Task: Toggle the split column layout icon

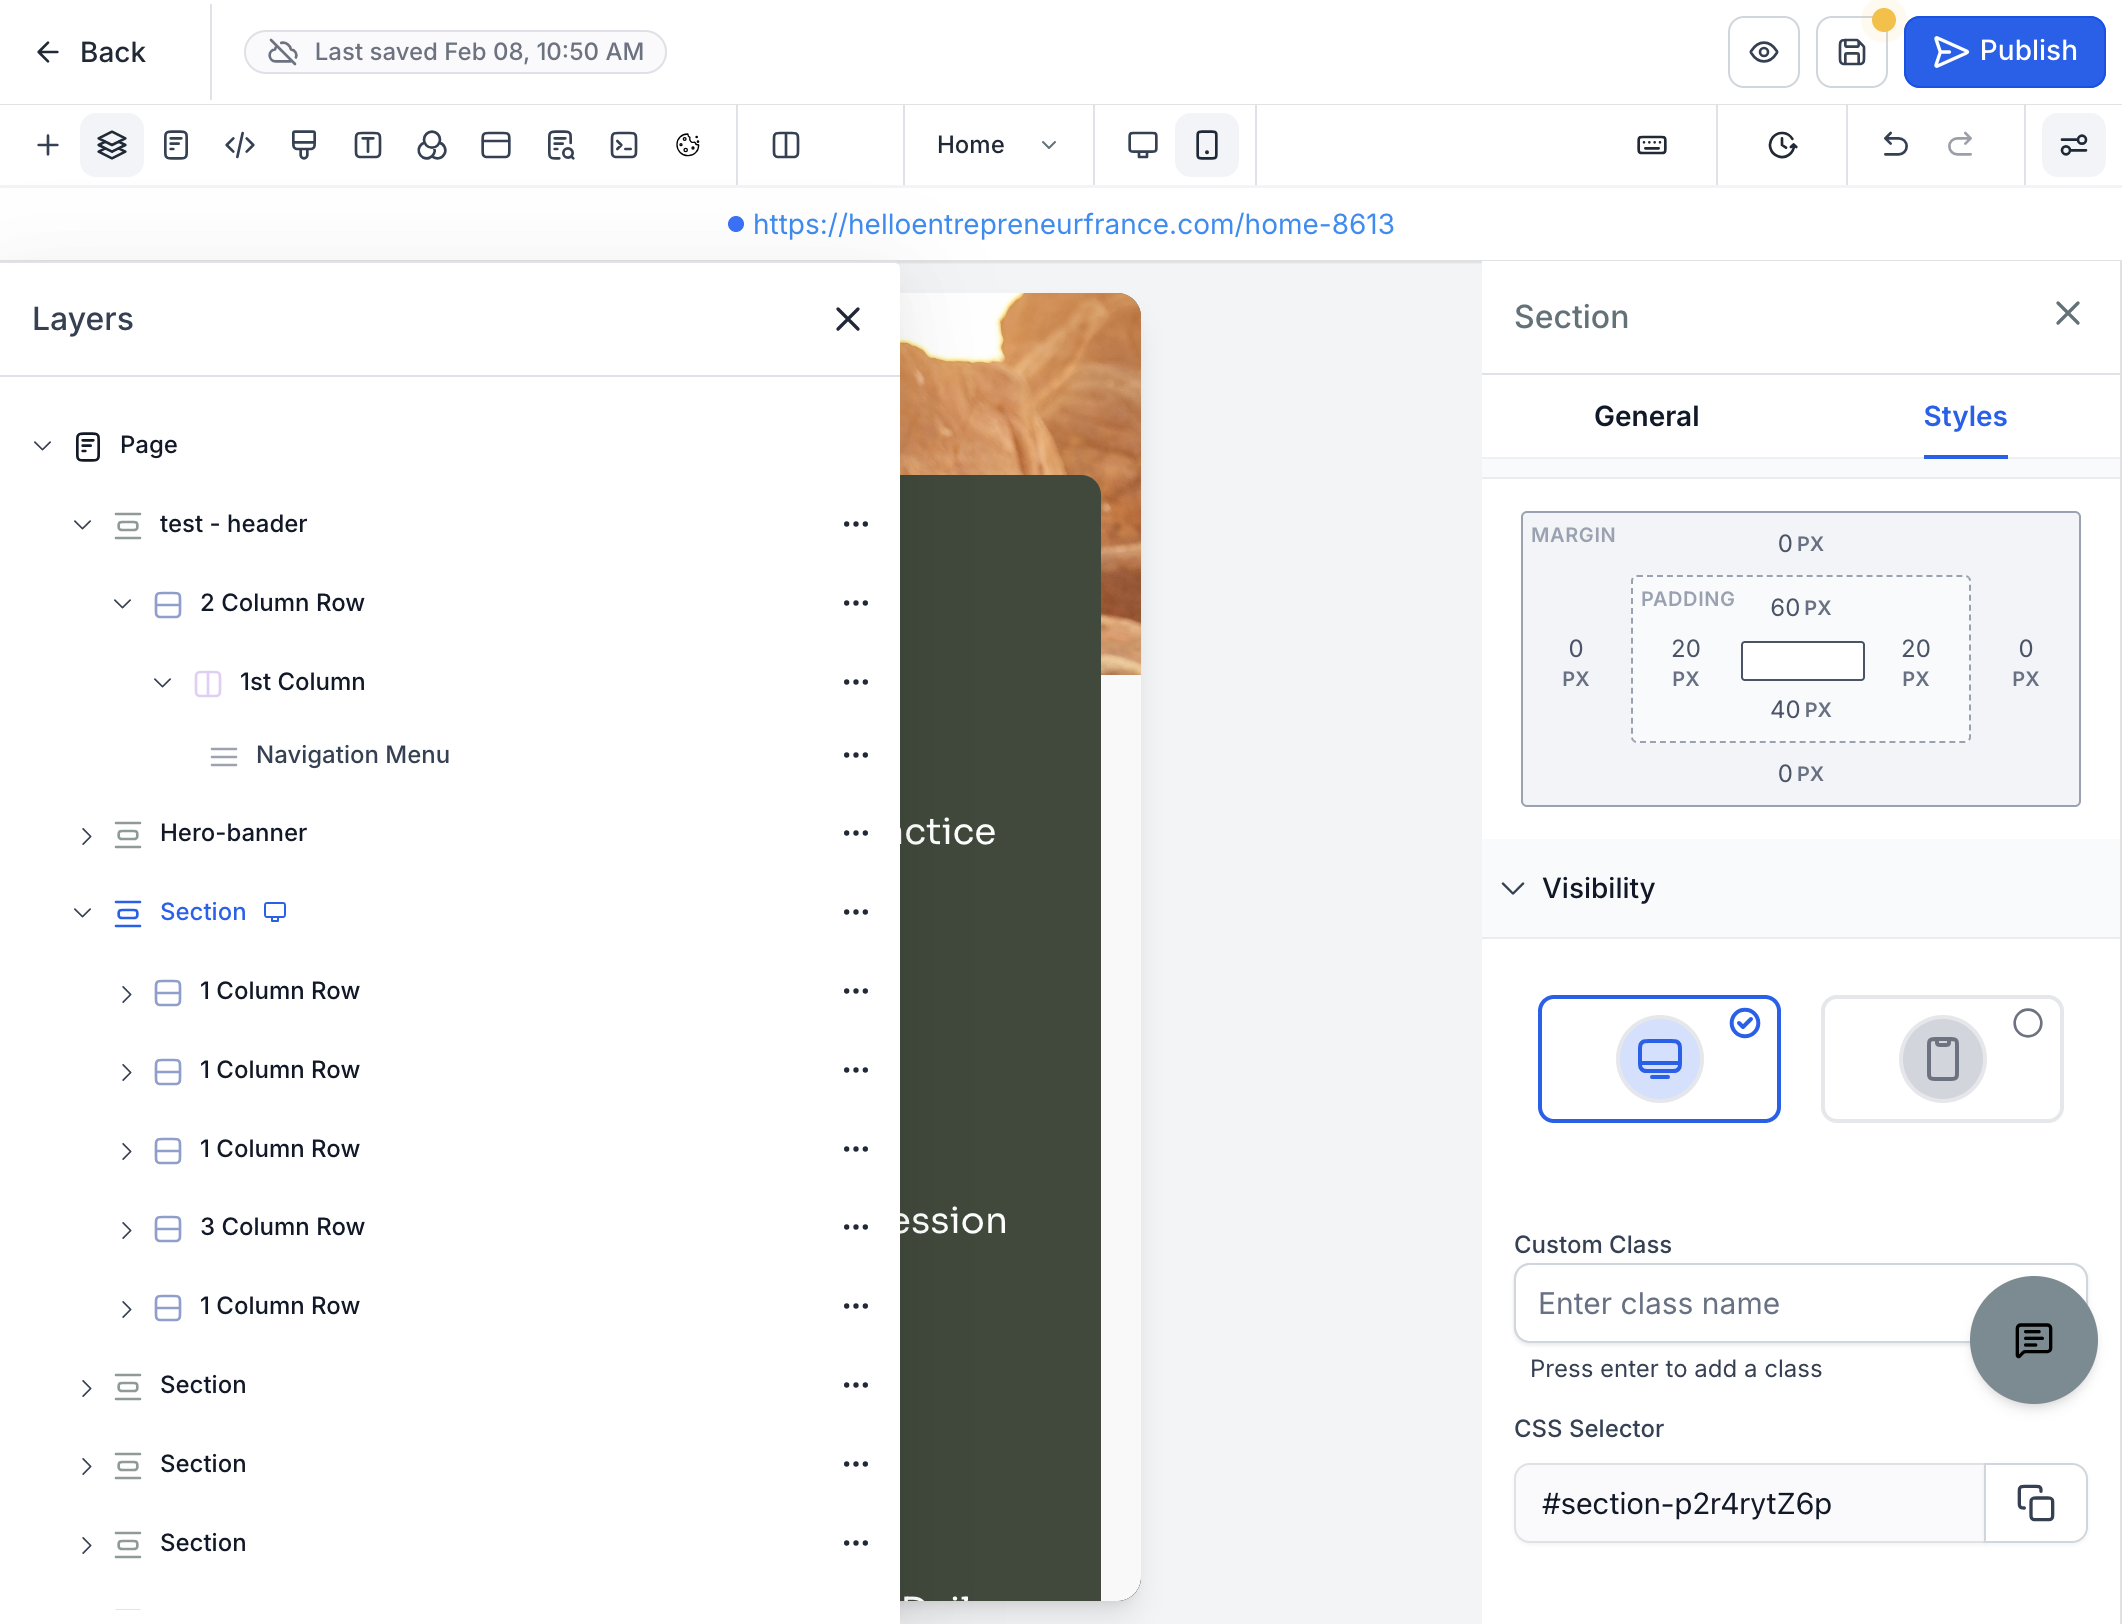Action: [x=786, y=145]
